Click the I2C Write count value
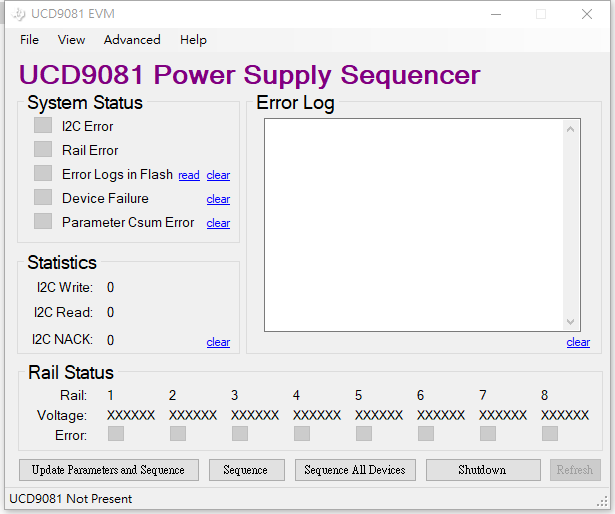615x514 pixels. (111, 287)
